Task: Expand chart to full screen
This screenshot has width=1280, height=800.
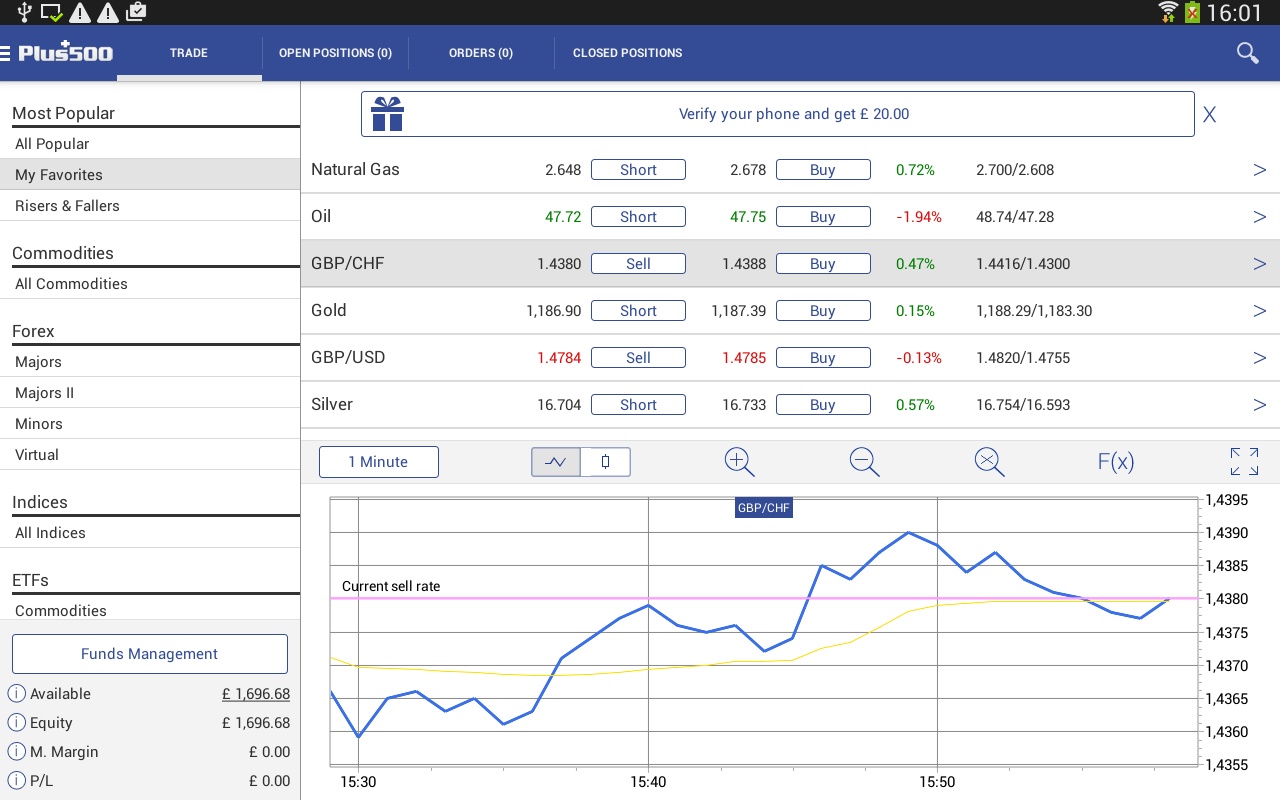Action: tap(1244, 462)
